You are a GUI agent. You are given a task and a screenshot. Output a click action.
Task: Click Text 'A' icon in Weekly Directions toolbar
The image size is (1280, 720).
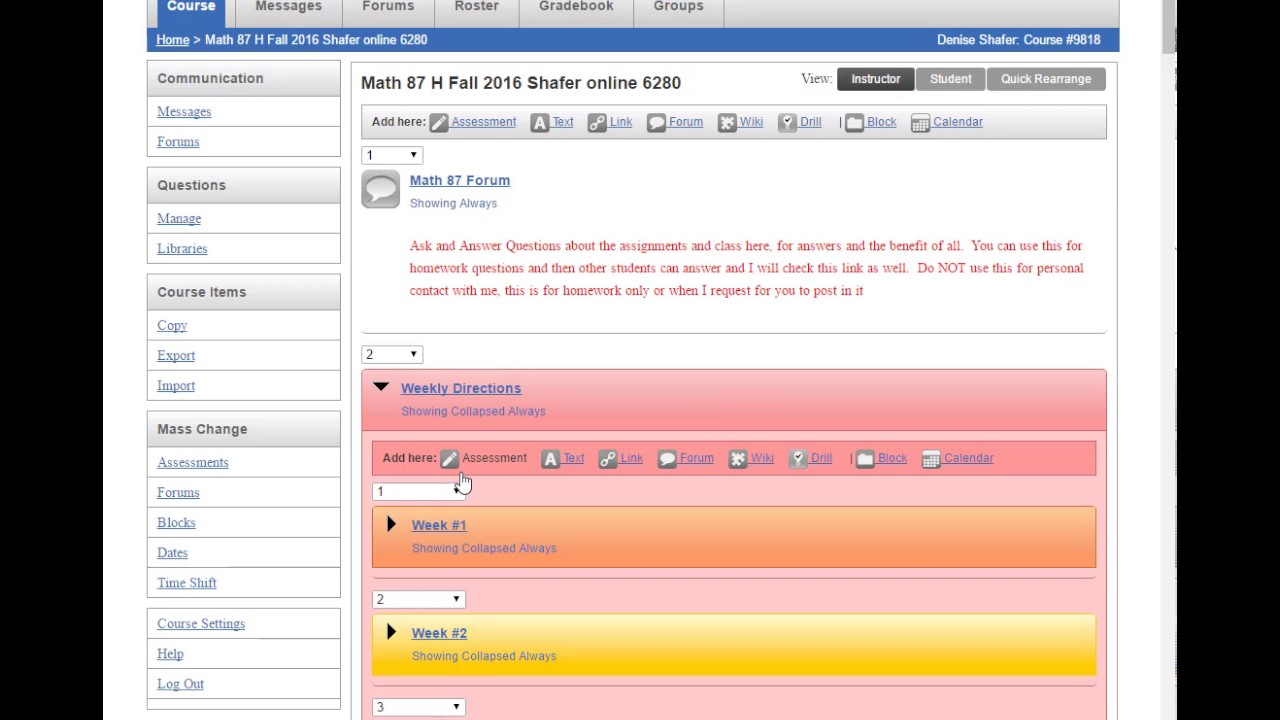(x=551, y=459)
